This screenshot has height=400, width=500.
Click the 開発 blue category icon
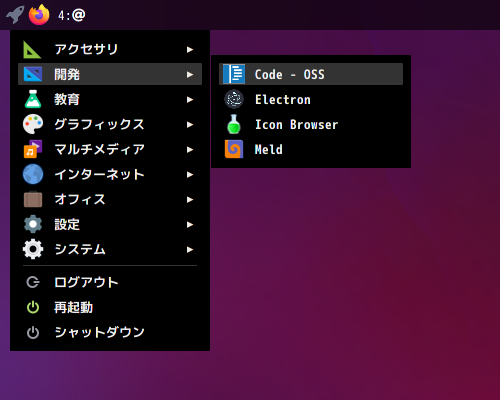33,74
